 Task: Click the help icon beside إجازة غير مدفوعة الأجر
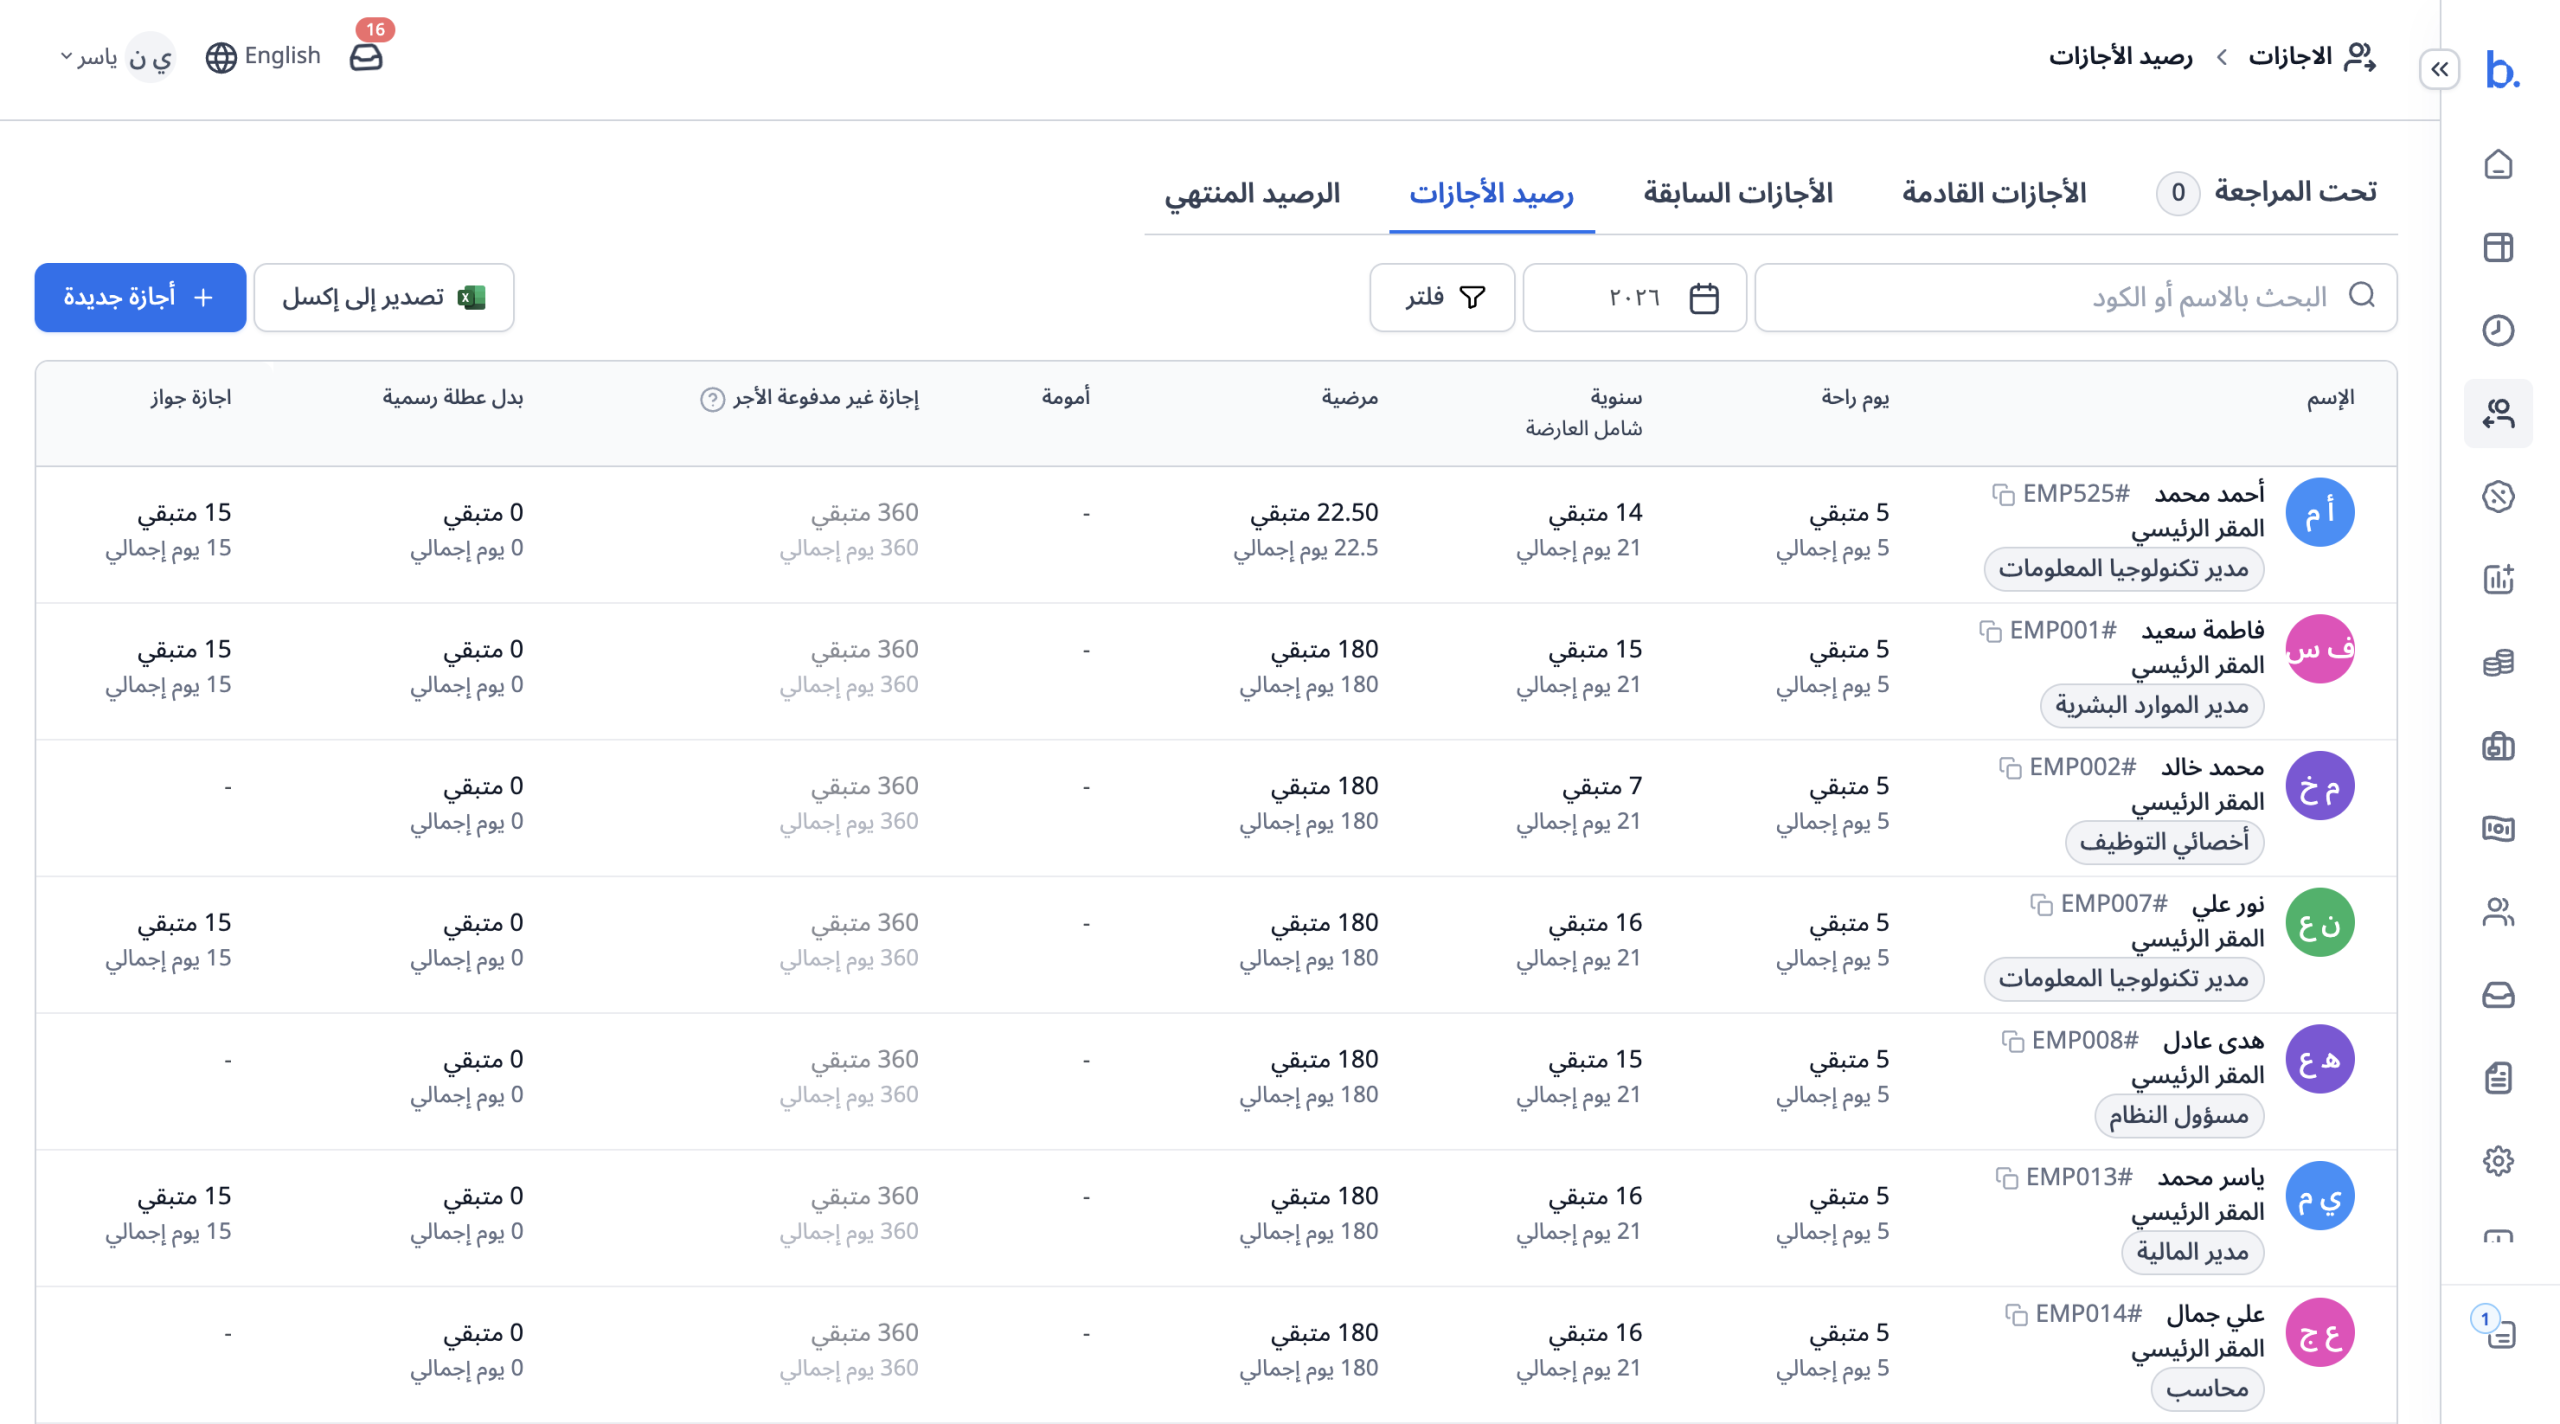pyautogui.click(x=712, y=399)
